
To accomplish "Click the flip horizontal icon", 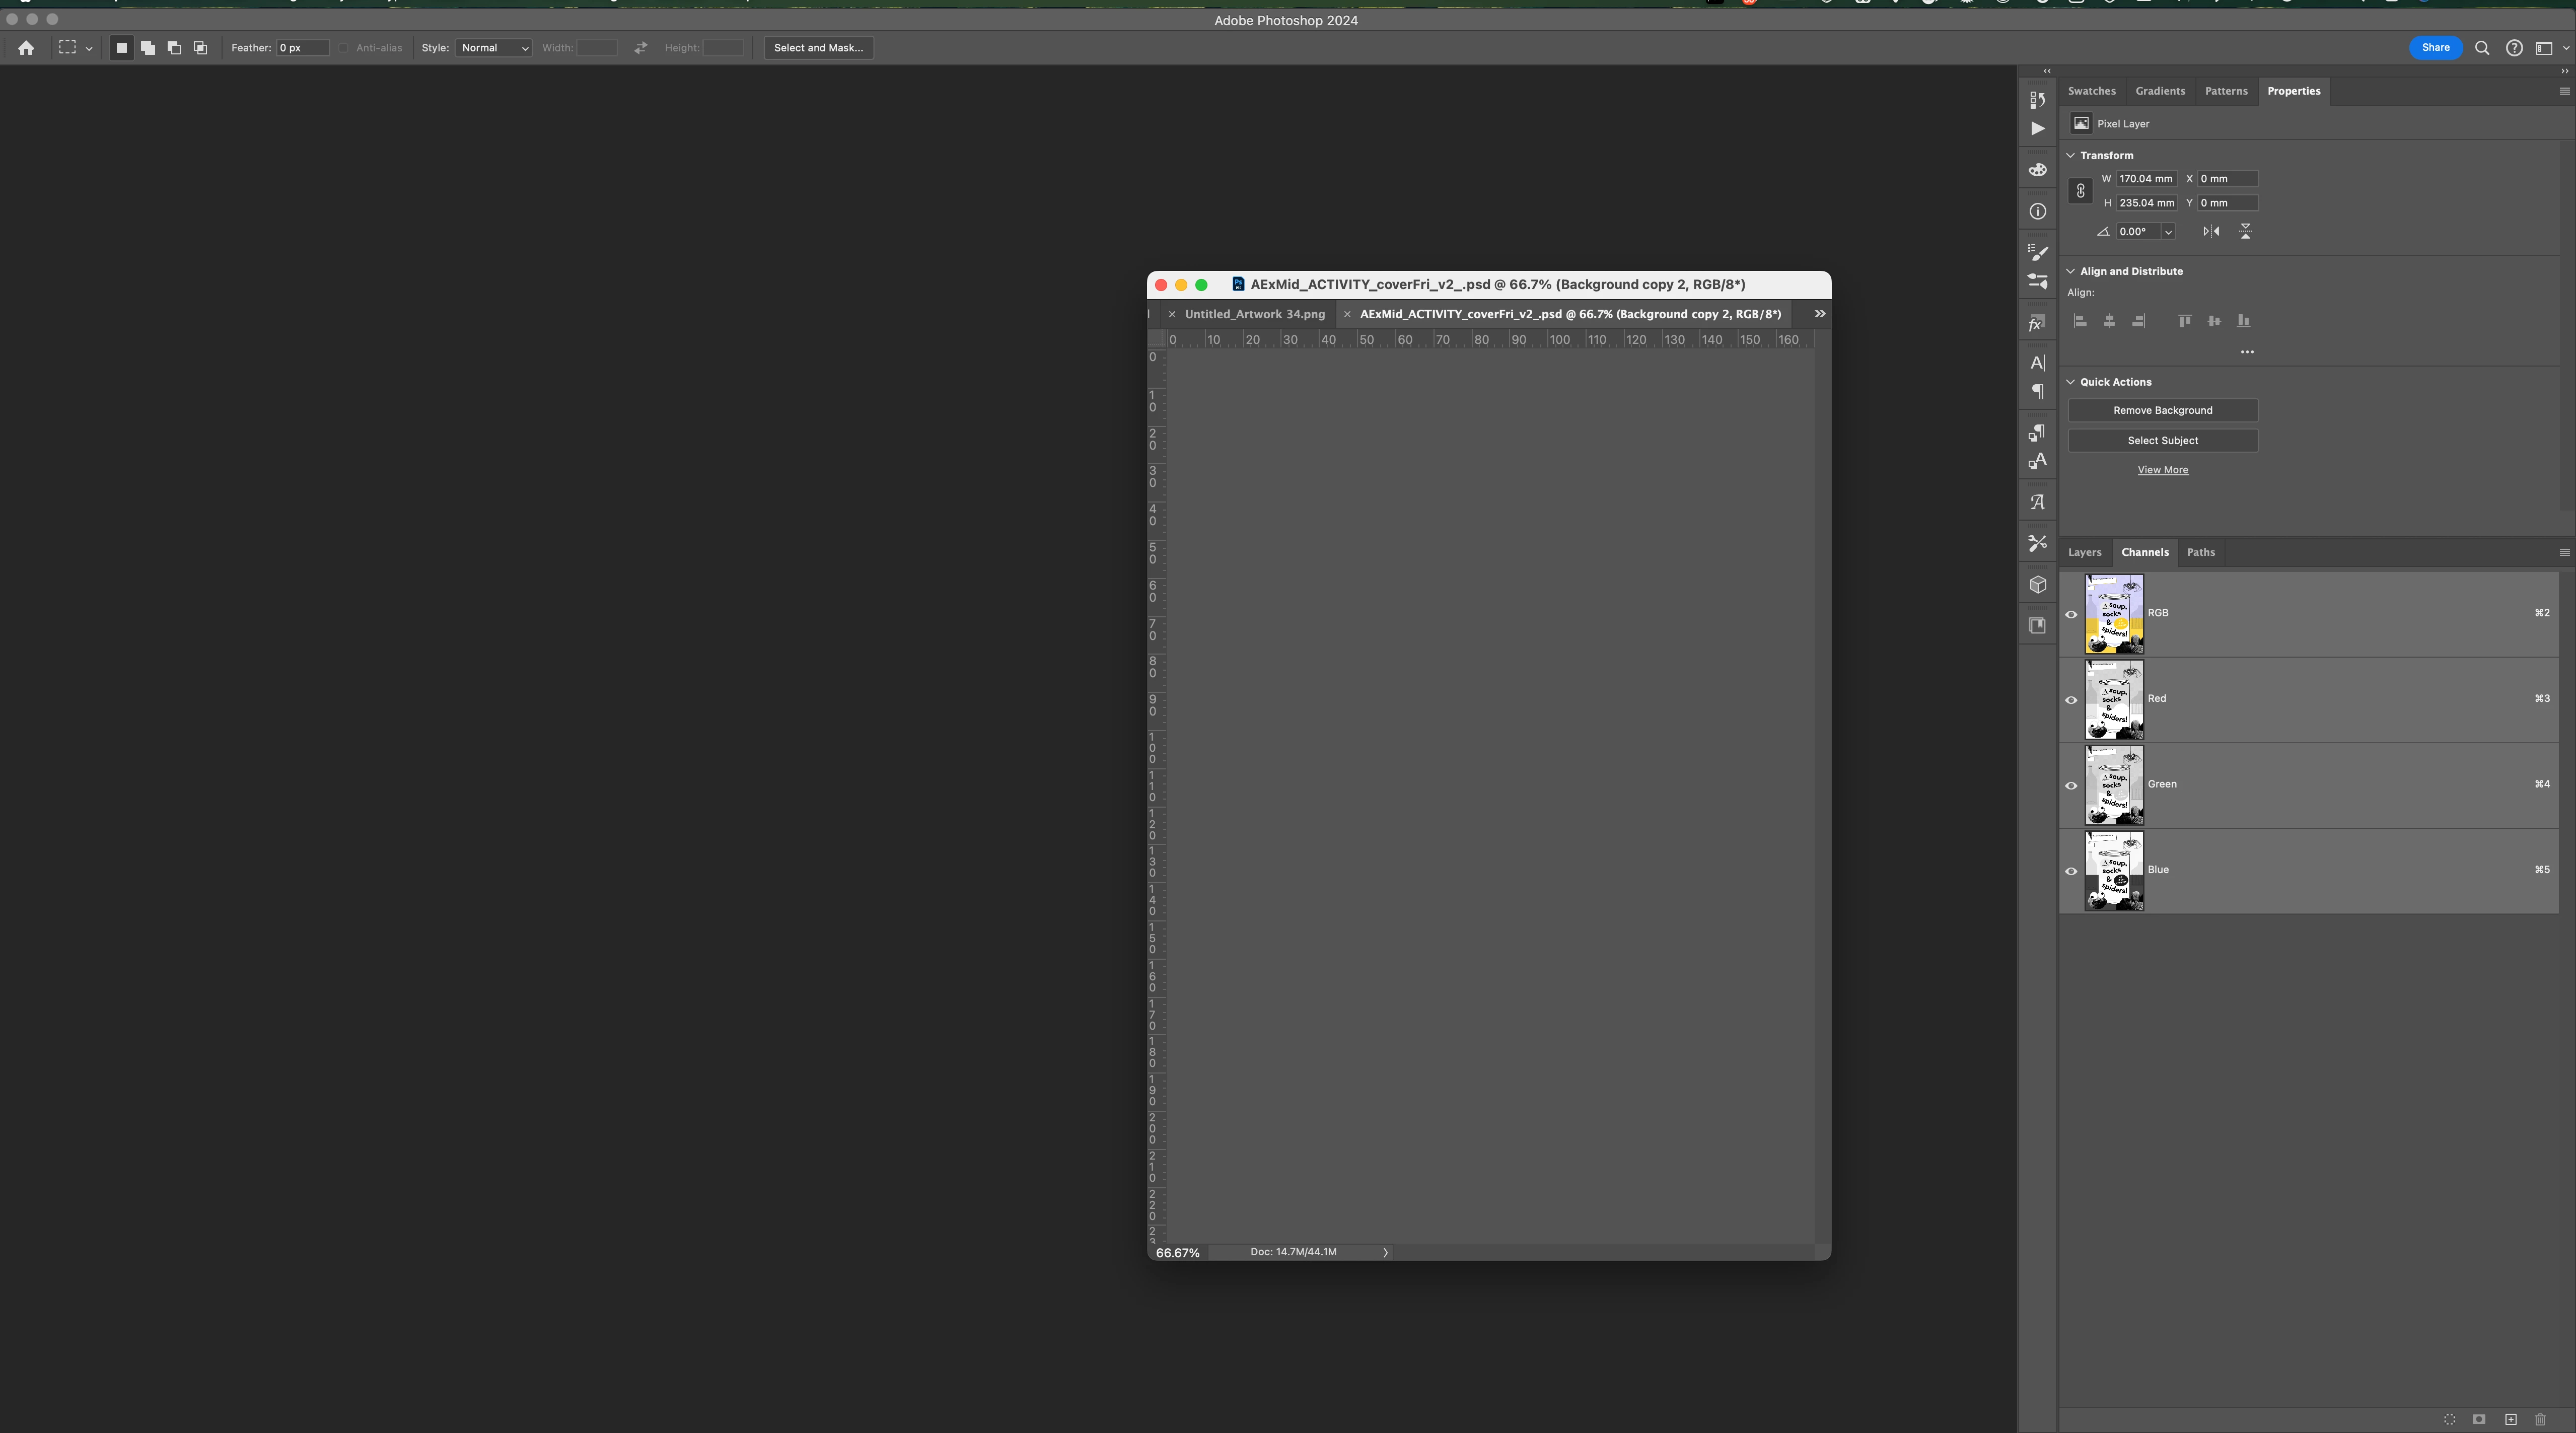I will click(2211, 231).
